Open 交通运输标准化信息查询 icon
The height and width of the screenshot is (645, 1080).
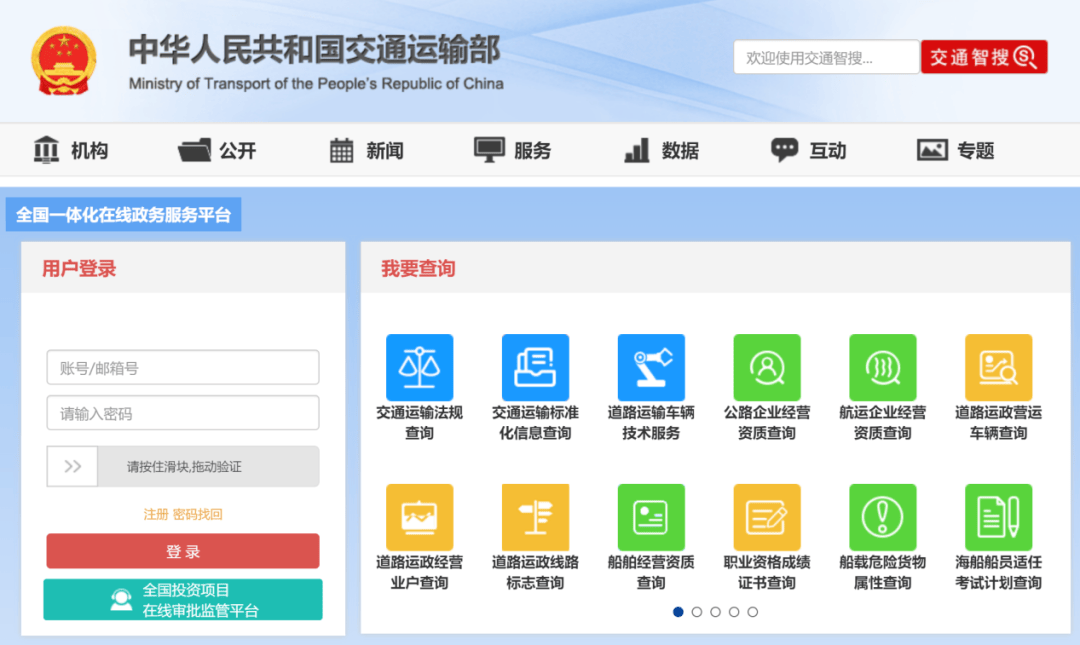535,367
